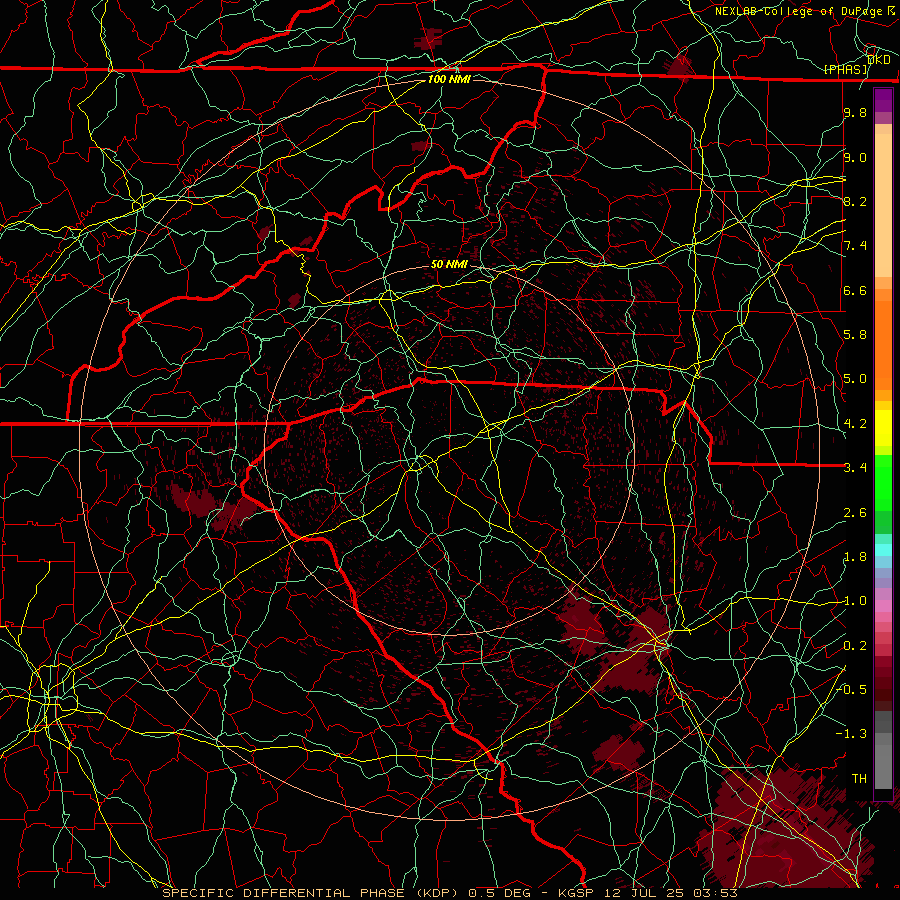Image resolution: width=900 pixels, height=900 pixels.
Task: Select the 0.2 value on the color scale
Action: tap(855, 645)
